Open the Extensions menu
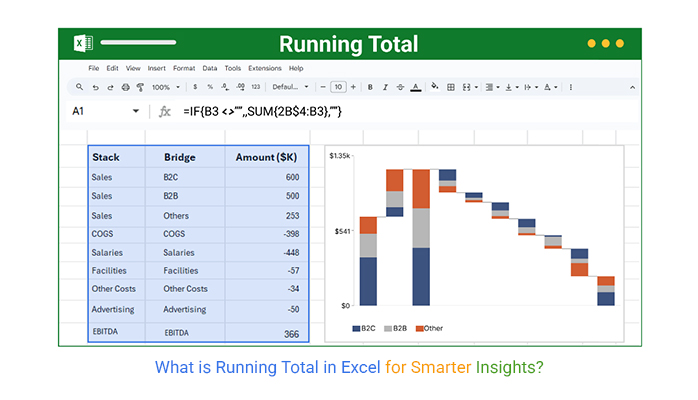 (x=265, y=68)
